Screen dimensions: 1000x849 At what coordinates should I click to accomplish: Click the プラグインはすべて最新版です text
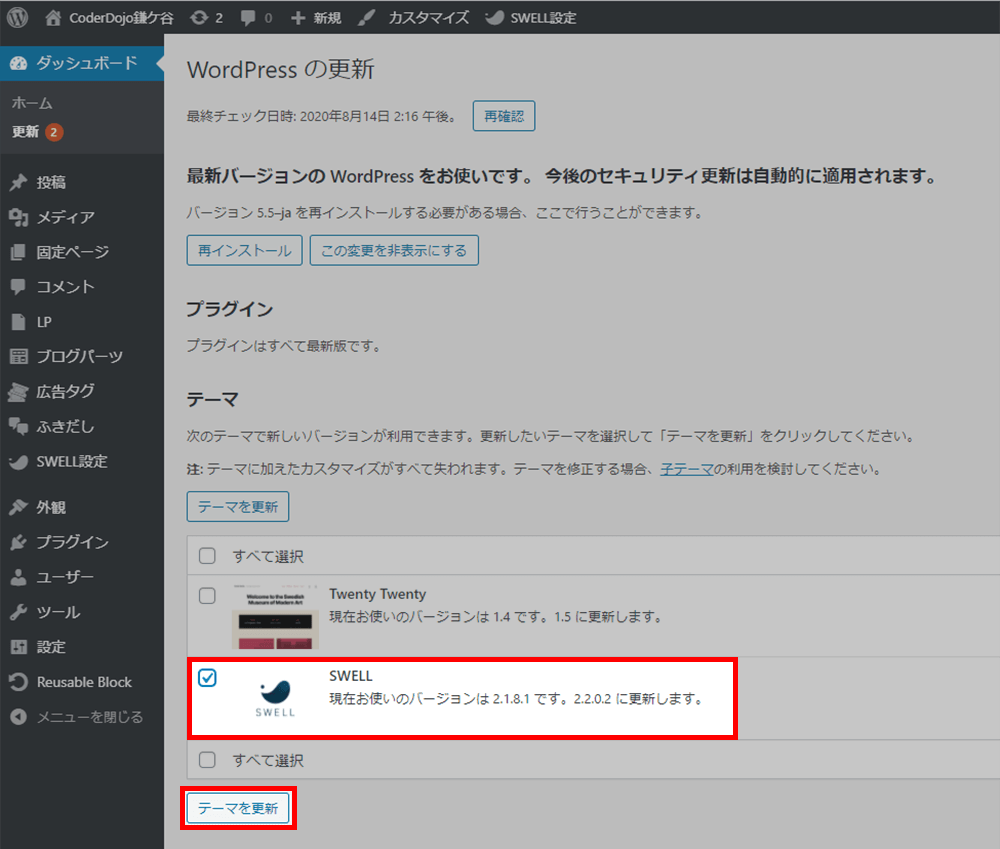pos(284,346)
